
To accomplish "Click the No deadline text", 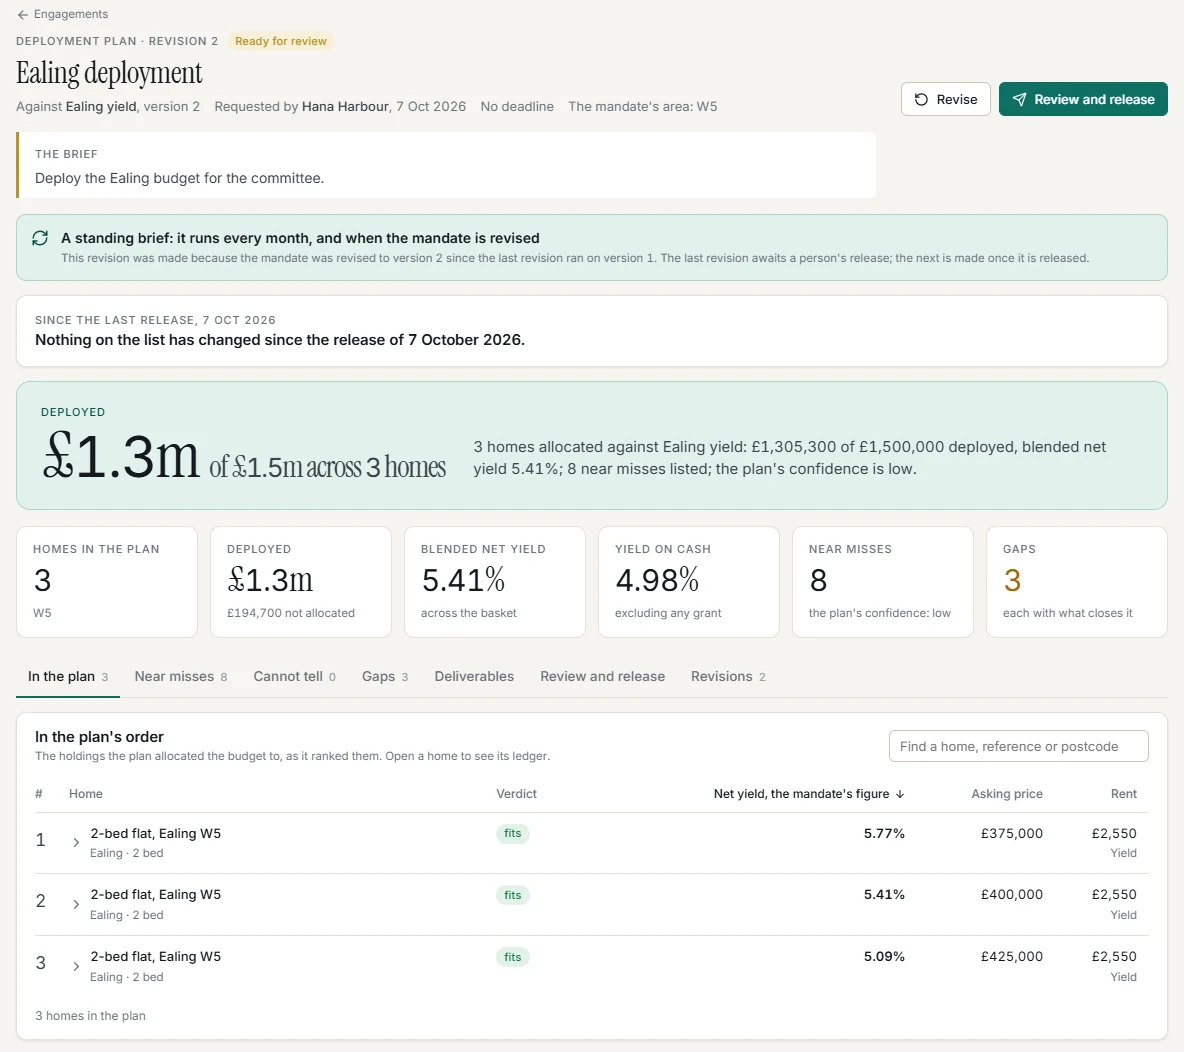I will click(517, 106).
